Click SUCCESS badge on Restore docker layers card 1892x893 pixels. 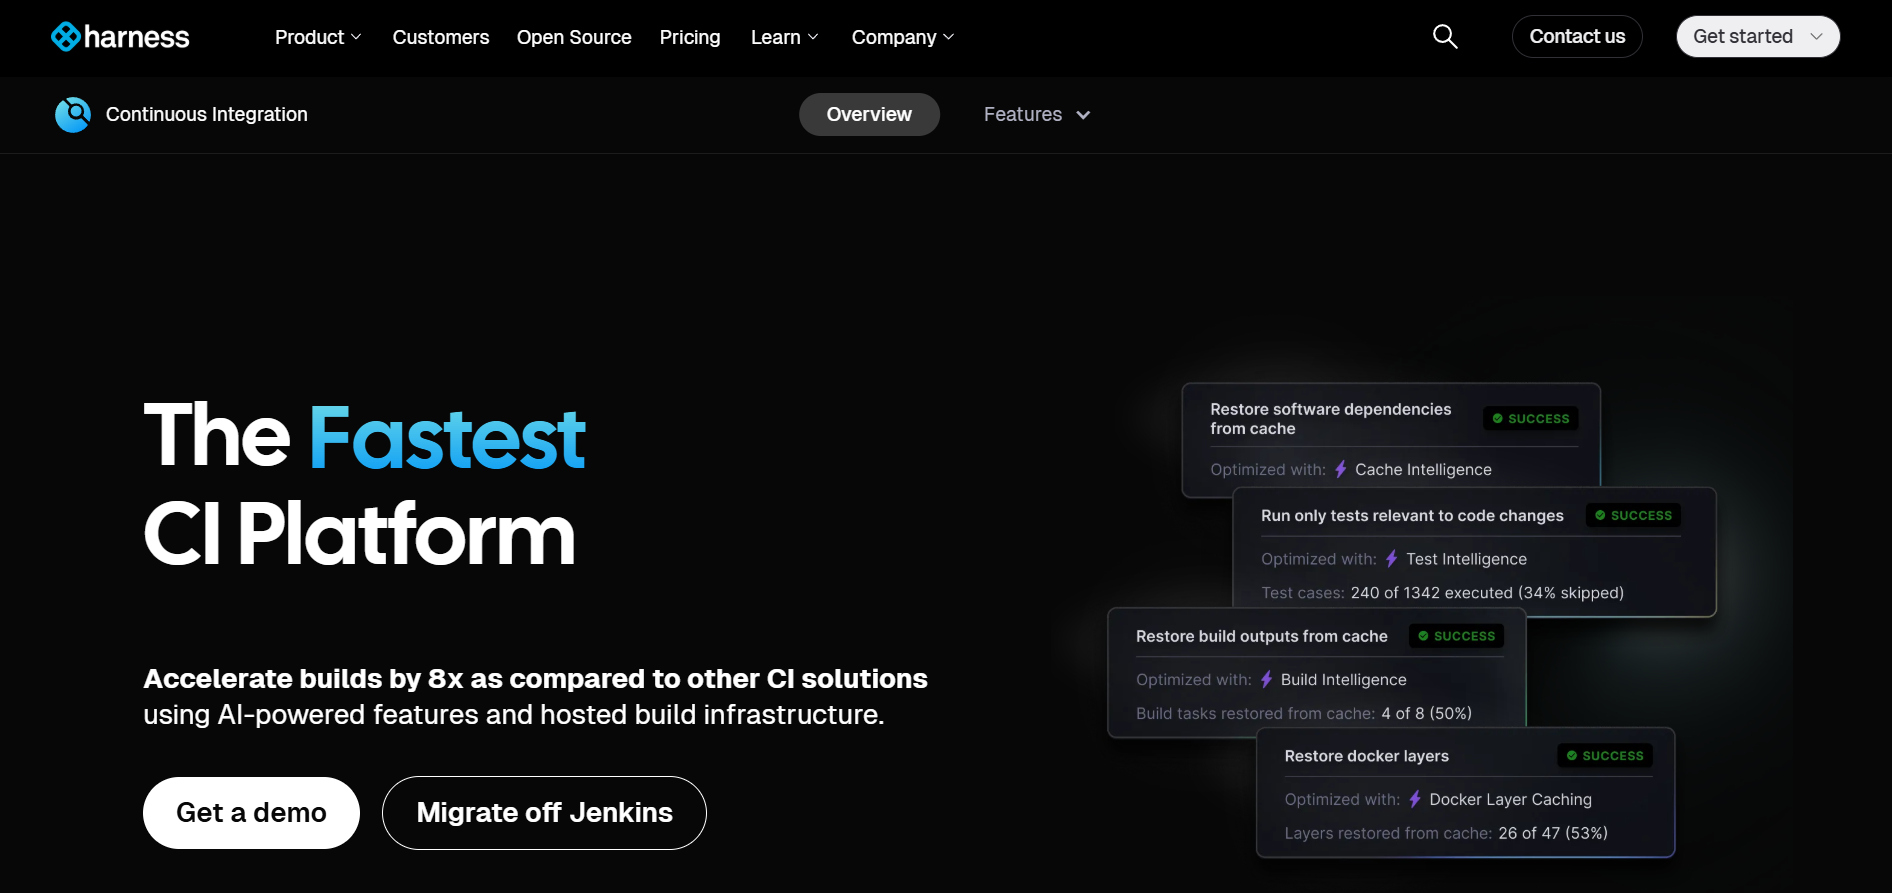1605,756
